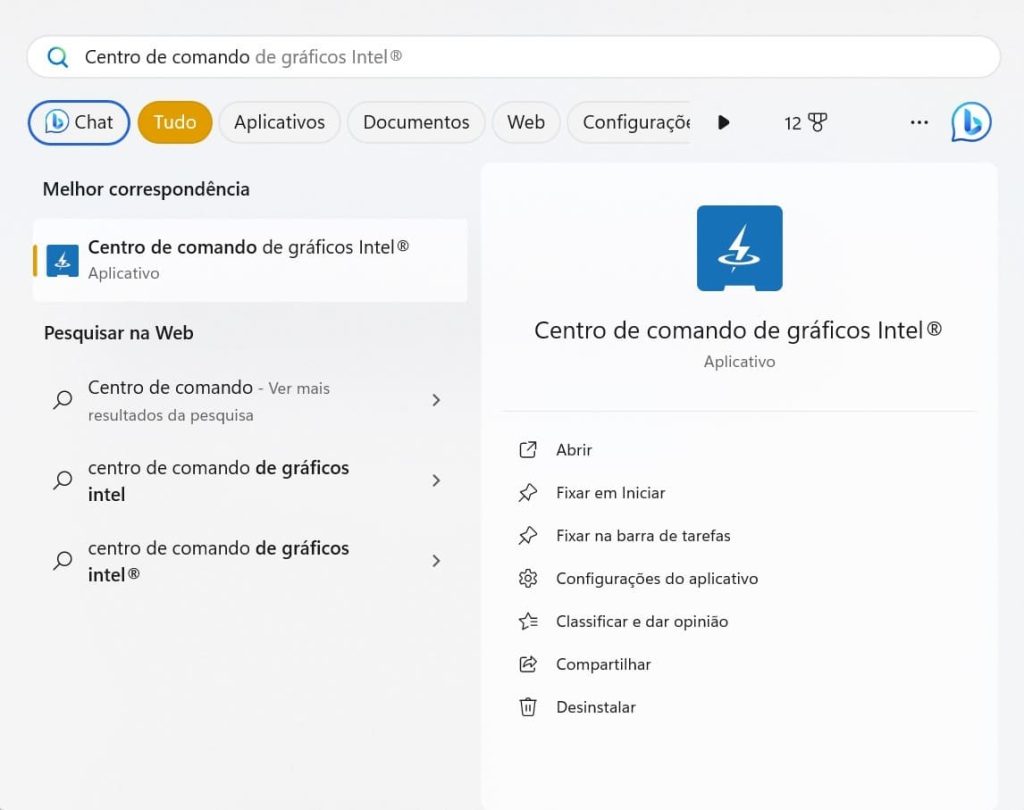
Task: Open the Bing Chat tab
Action: pyautogui.click(x=79, y=122)
